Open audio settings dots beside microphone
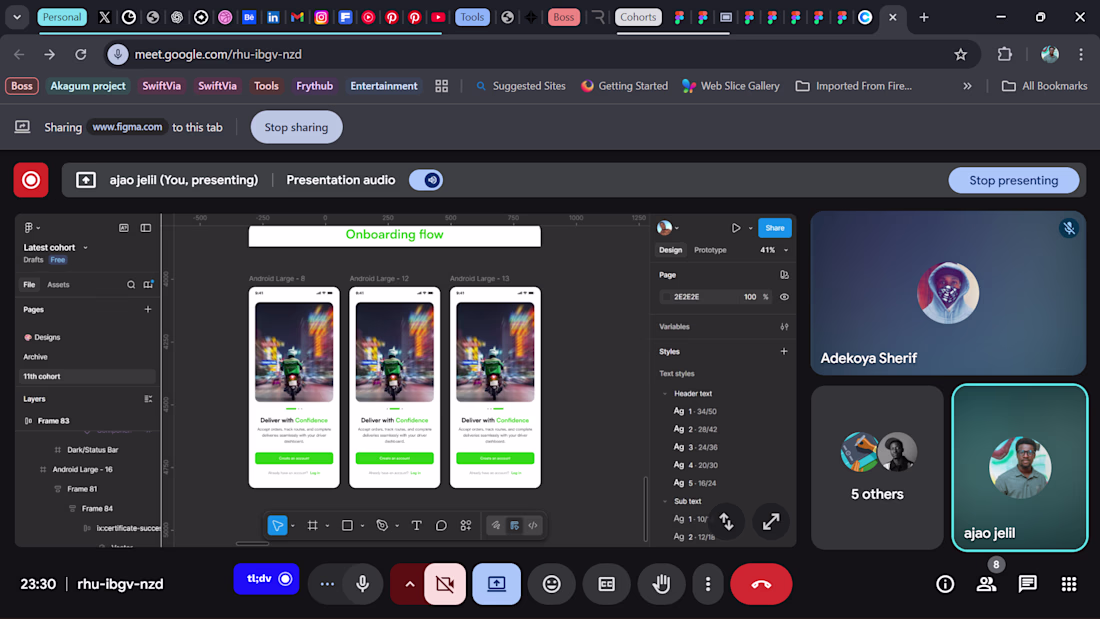Image resolution: width=1100 pixels, height=619 pixels. [327, 584]
